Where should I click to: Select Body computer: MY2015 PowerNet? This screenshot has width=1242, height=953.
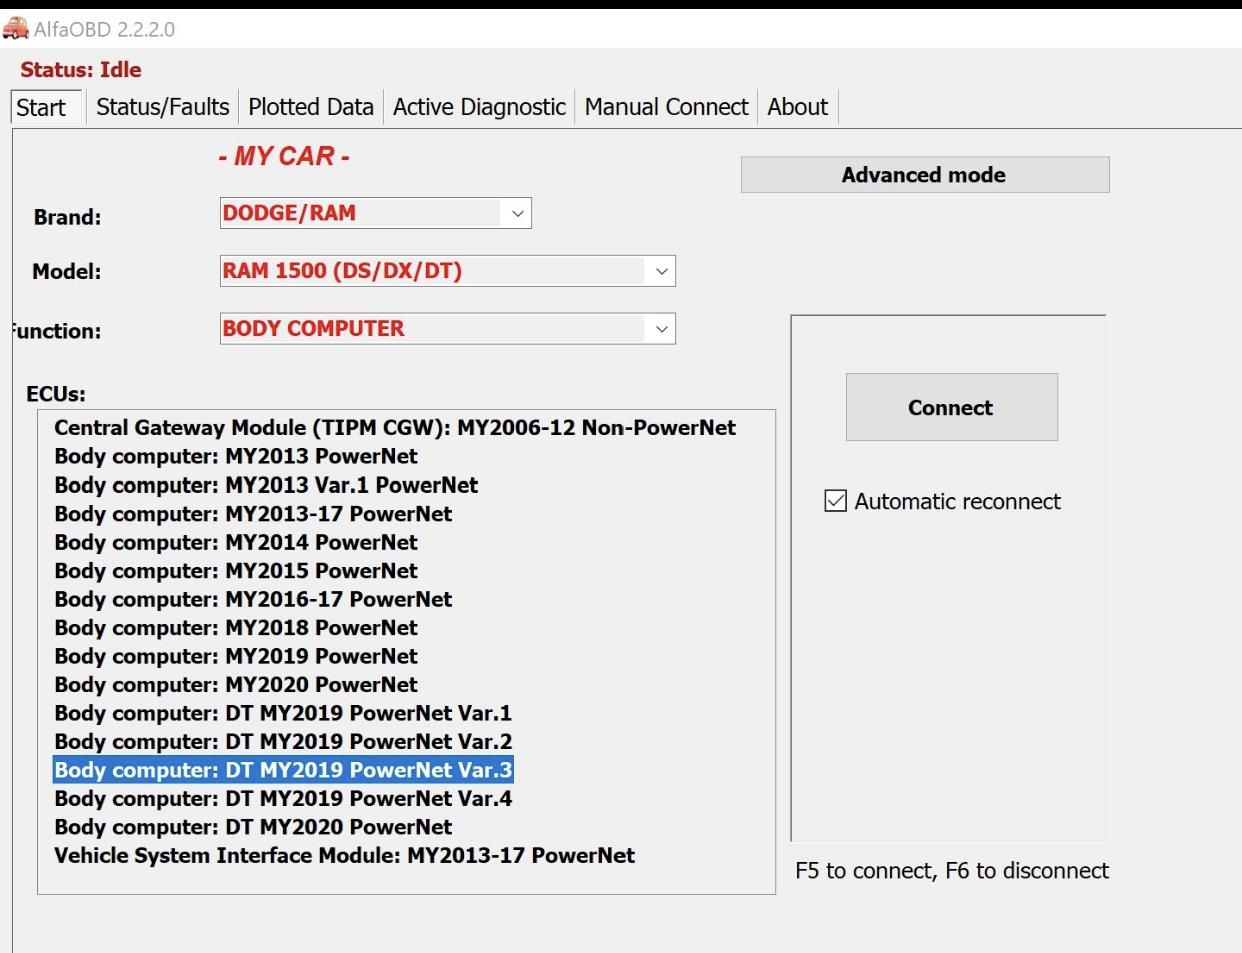tap(236, 571)
